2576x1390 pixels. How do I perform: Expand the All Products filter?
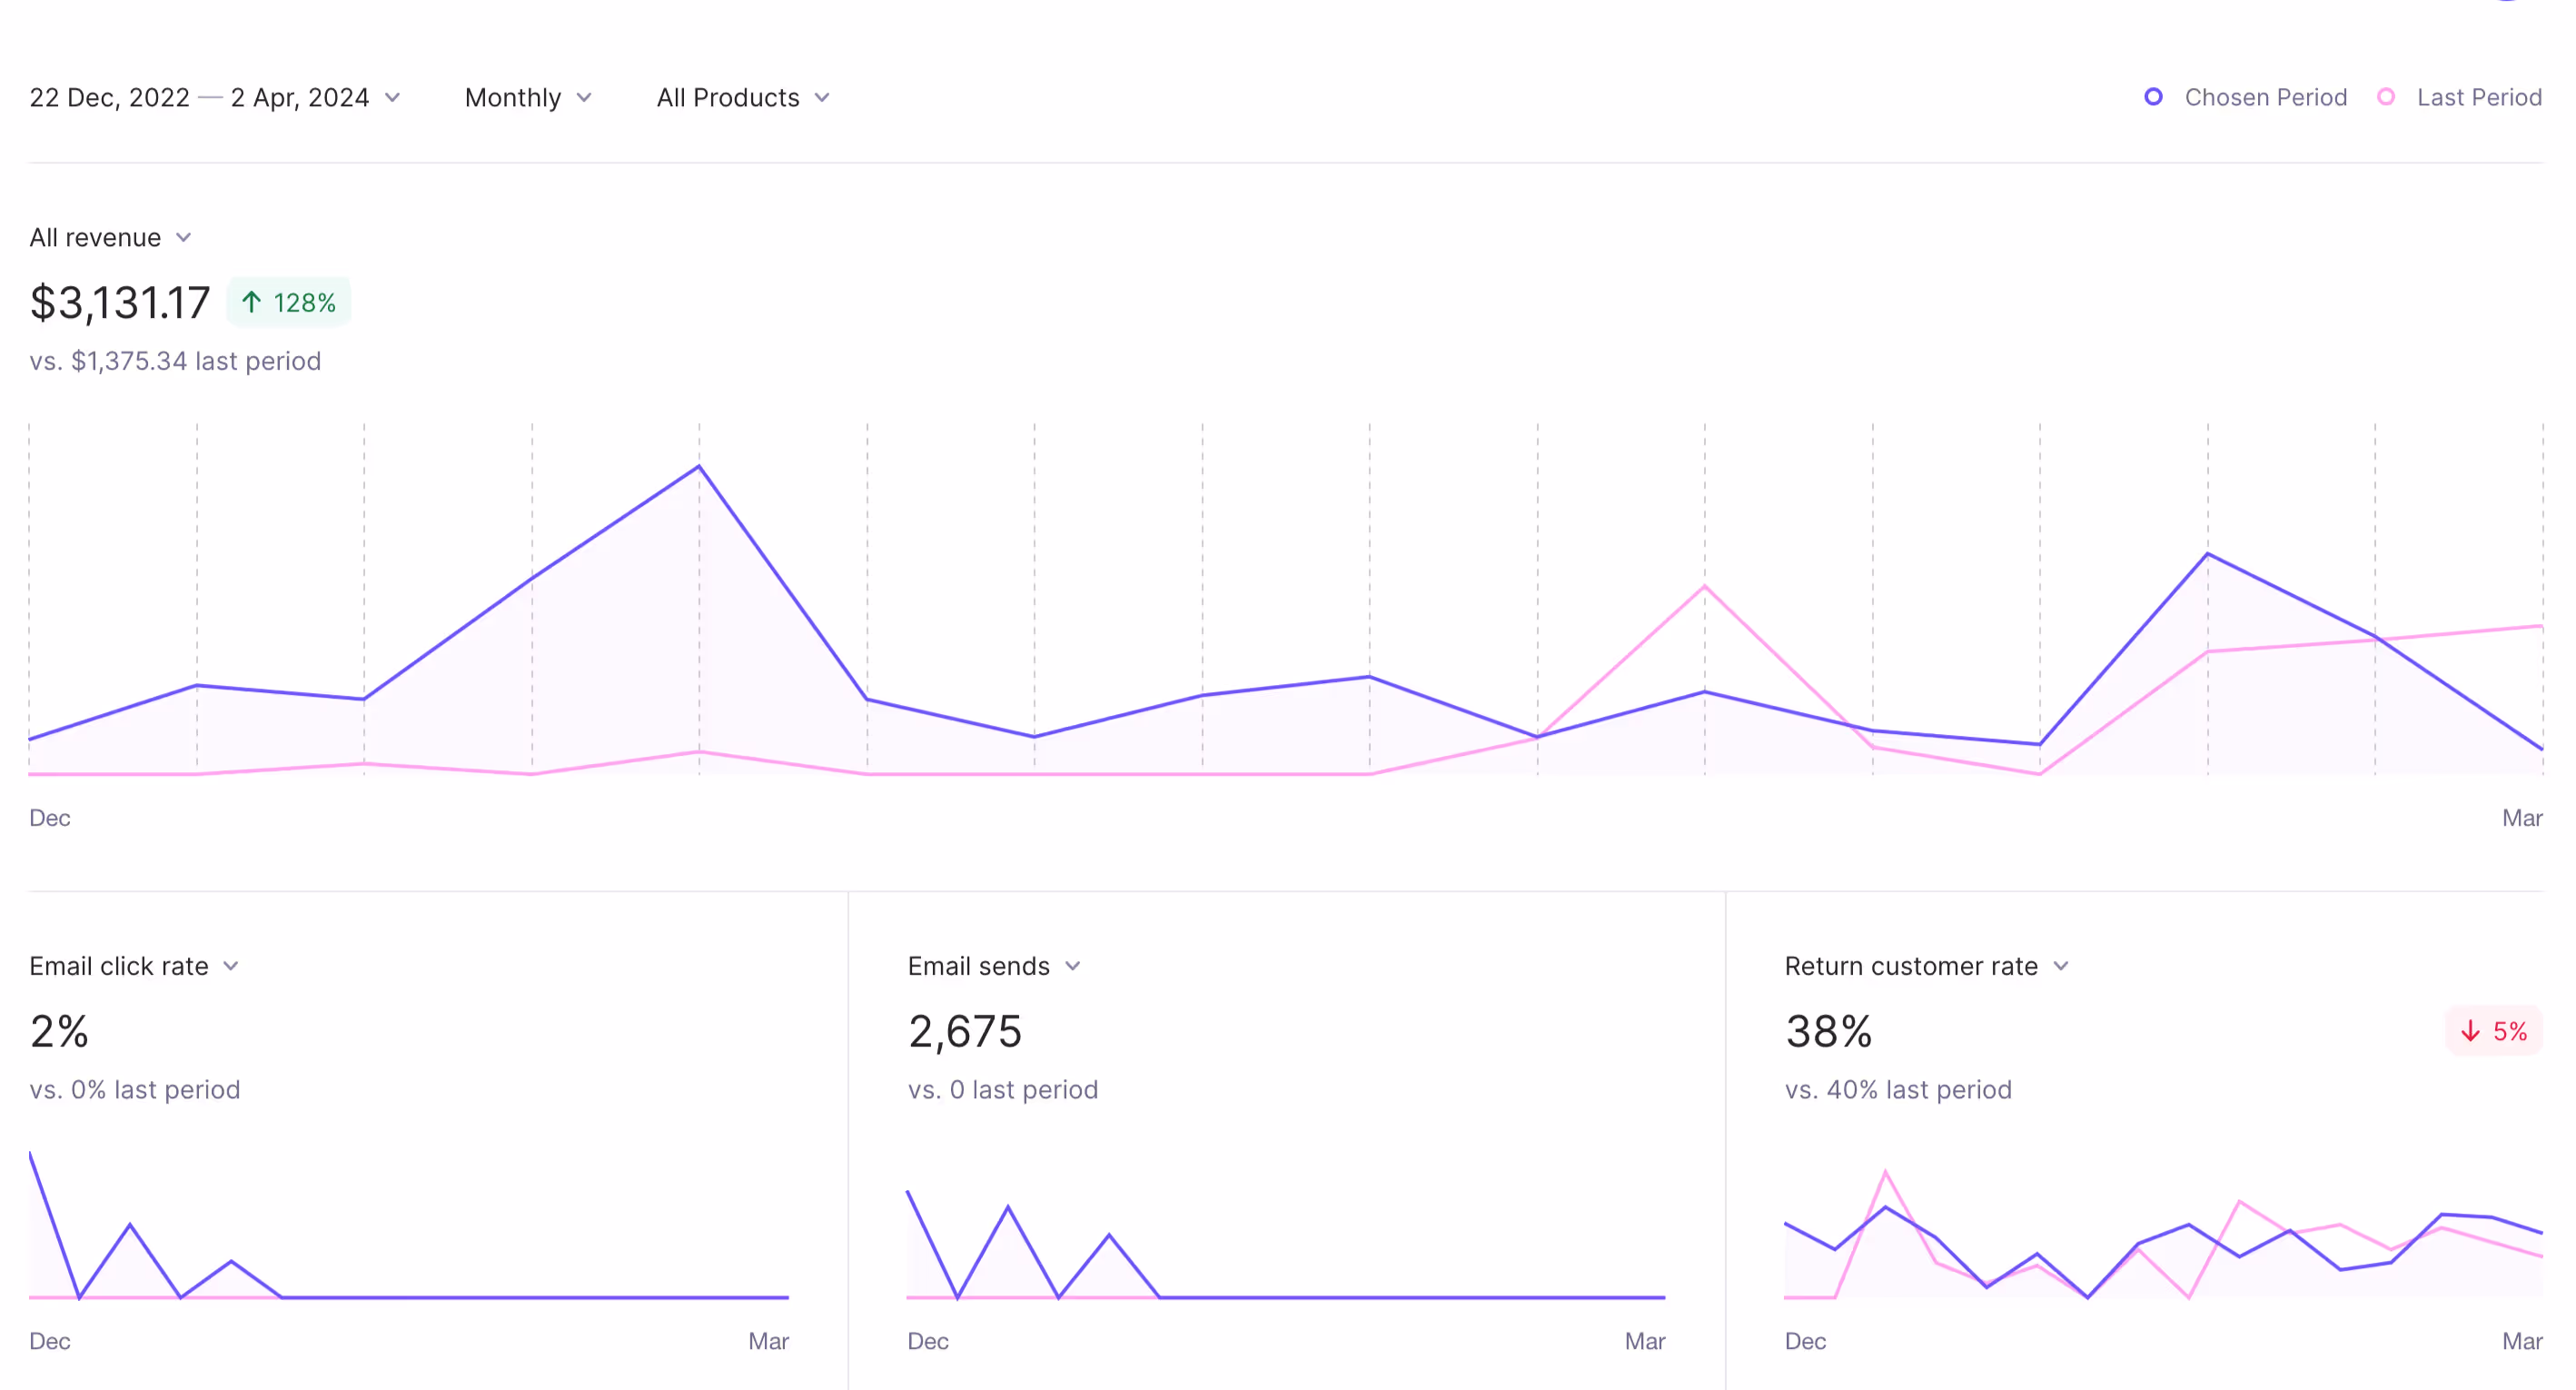pyautogui.click(x=742, y=97)
